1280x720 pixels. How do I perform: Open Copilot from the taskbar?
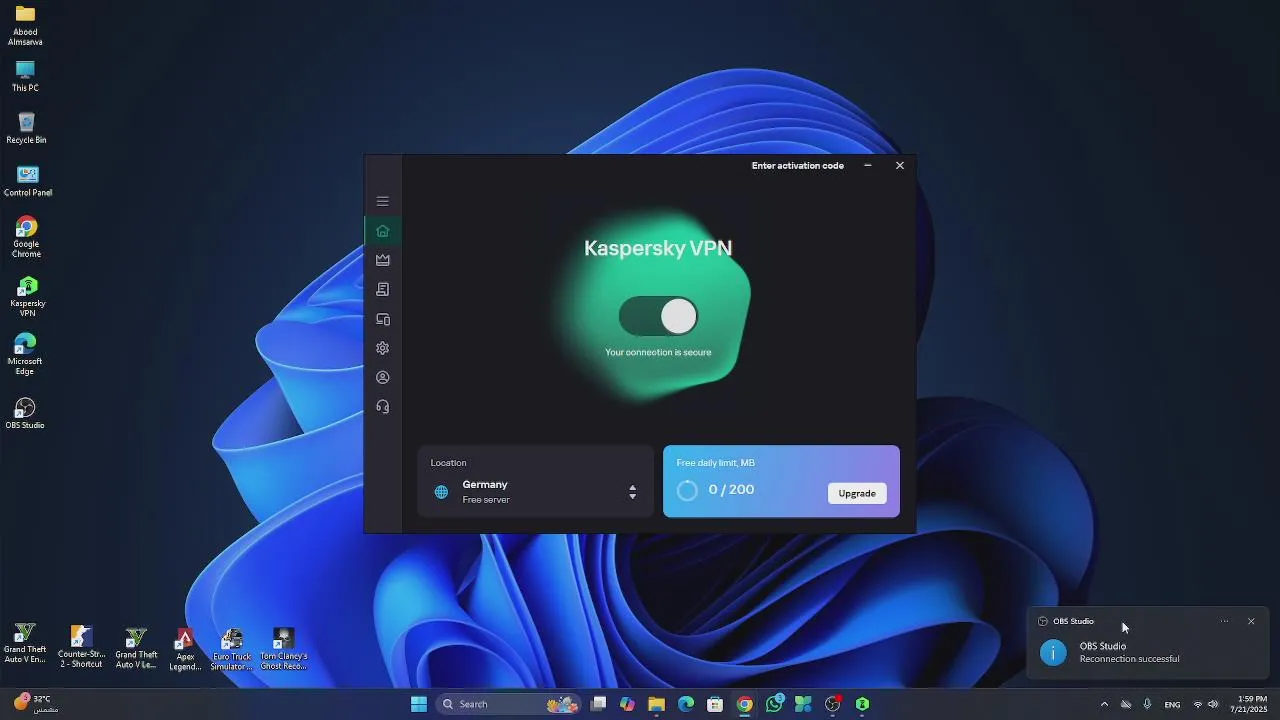pyautogui.click(x=627, y=704)
